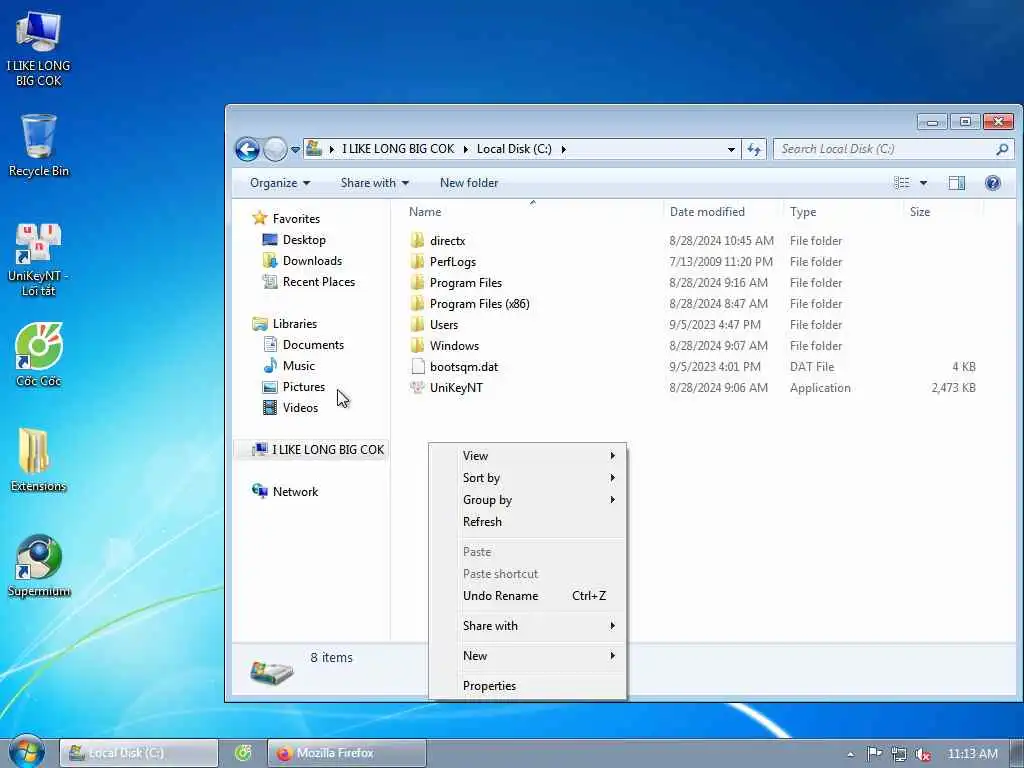Image resolution: width=1024 pixels, height=768 pixels.
Task: Expand the arrow after Local Disk (C:) breadcrumb
Action: tap(564, 150)
